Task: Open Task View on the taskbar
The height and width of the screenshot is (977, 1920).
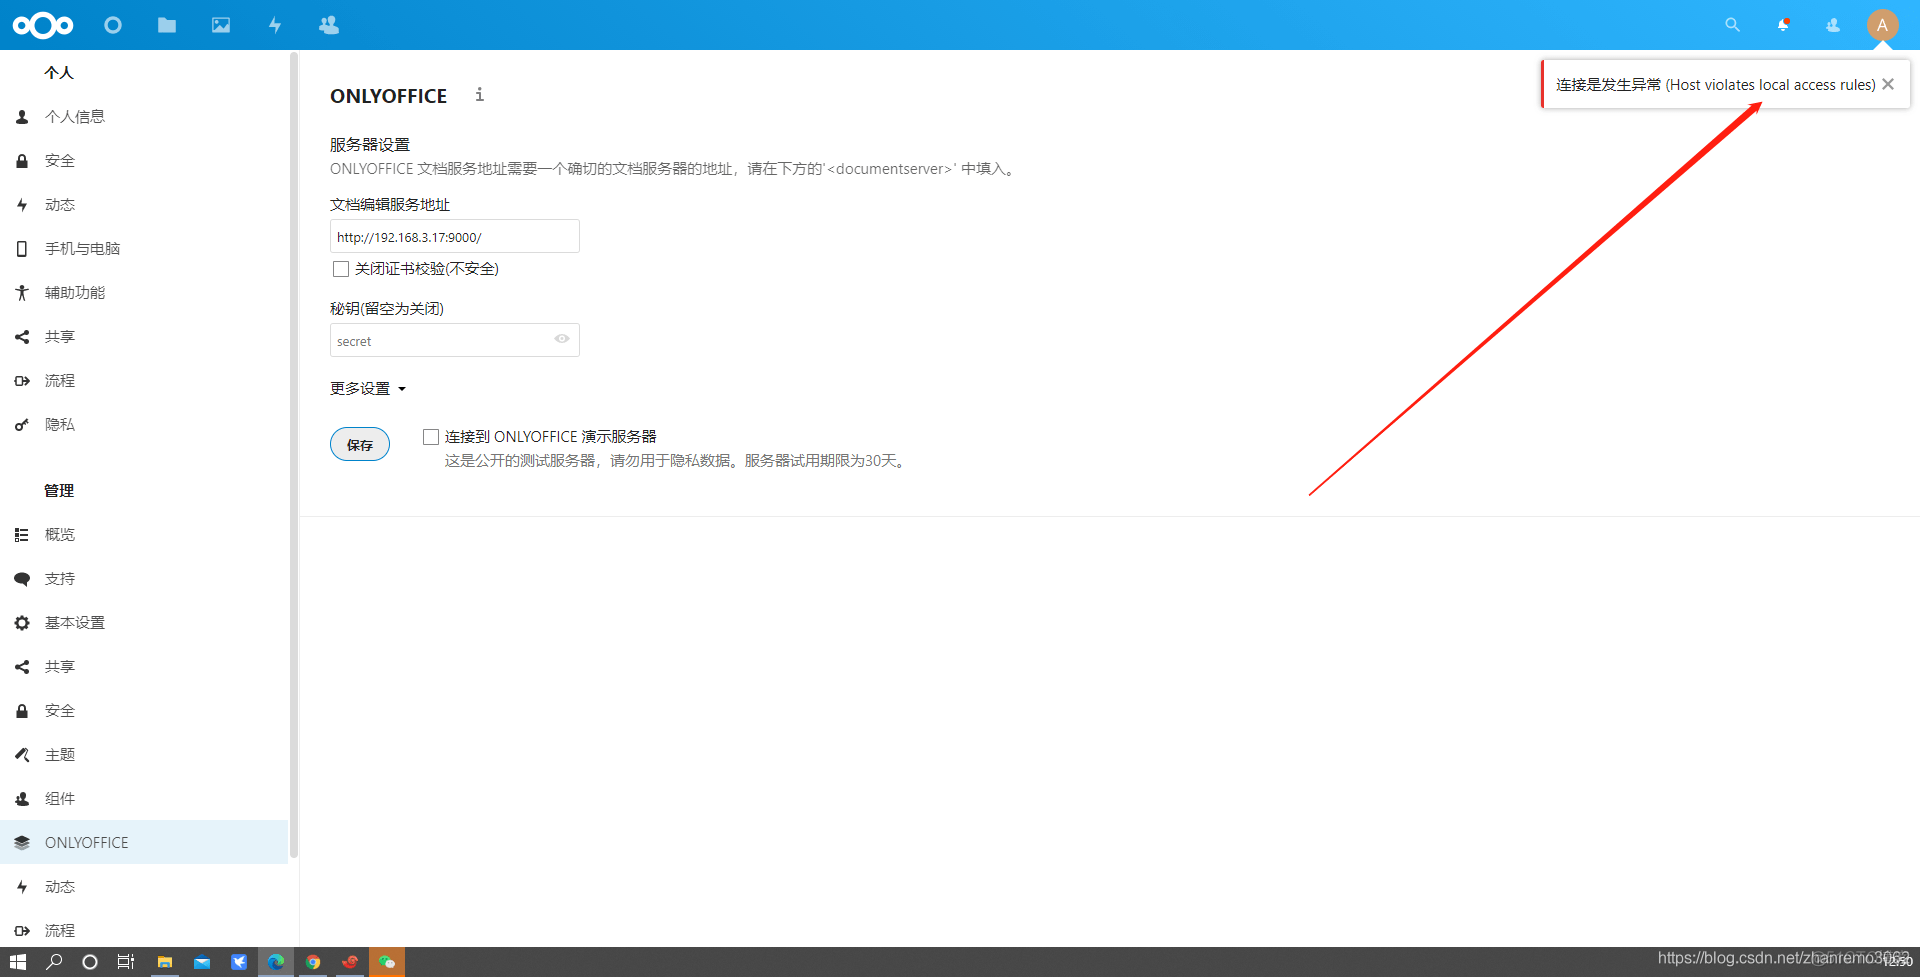Action: [126, 962]
